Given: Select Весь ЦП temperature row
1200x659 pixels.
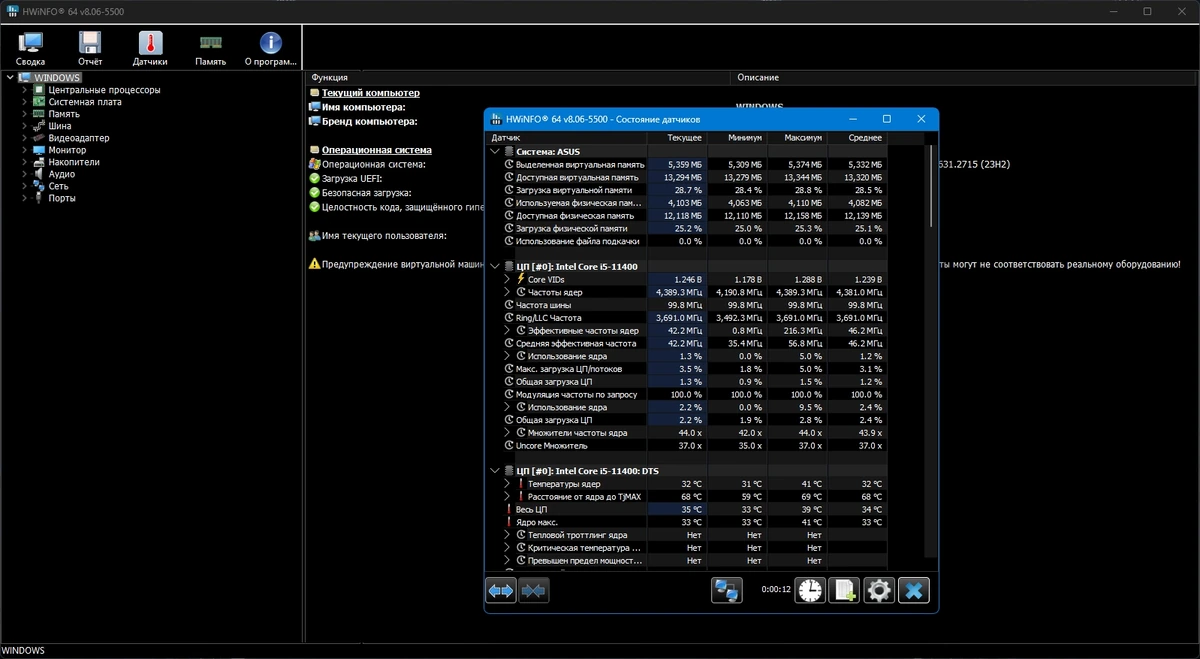Looking at the screenshot, I should coord(687,509).
